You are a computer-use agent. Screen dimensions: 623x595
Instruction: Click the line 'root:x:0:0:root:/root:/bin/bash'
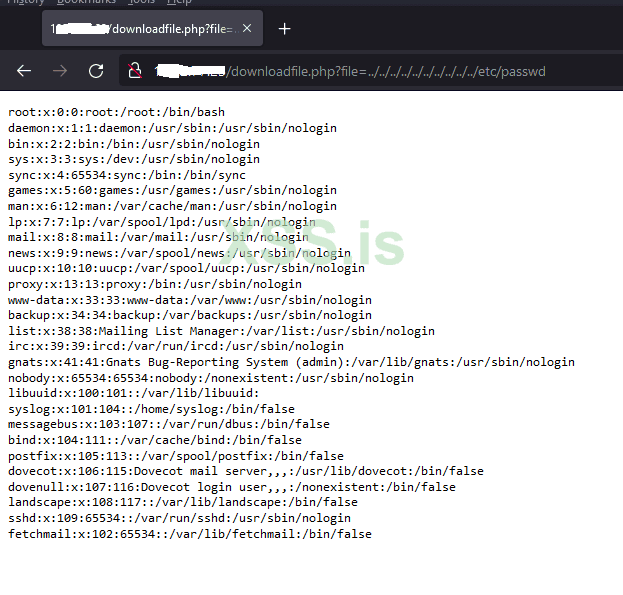click(x=116, y=112)
